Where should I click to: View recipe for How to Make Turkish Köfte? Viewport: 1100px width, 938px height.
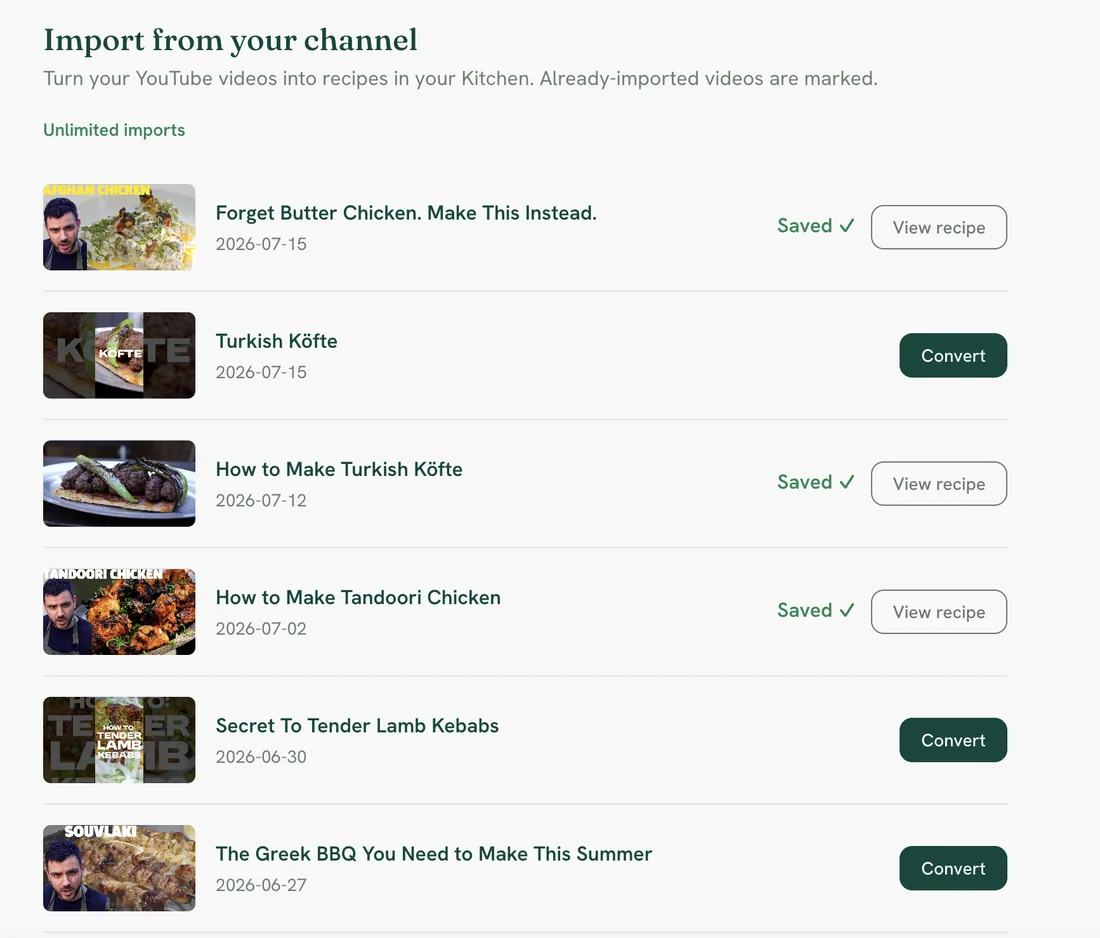pyautogui.click(x=939, y=483)
